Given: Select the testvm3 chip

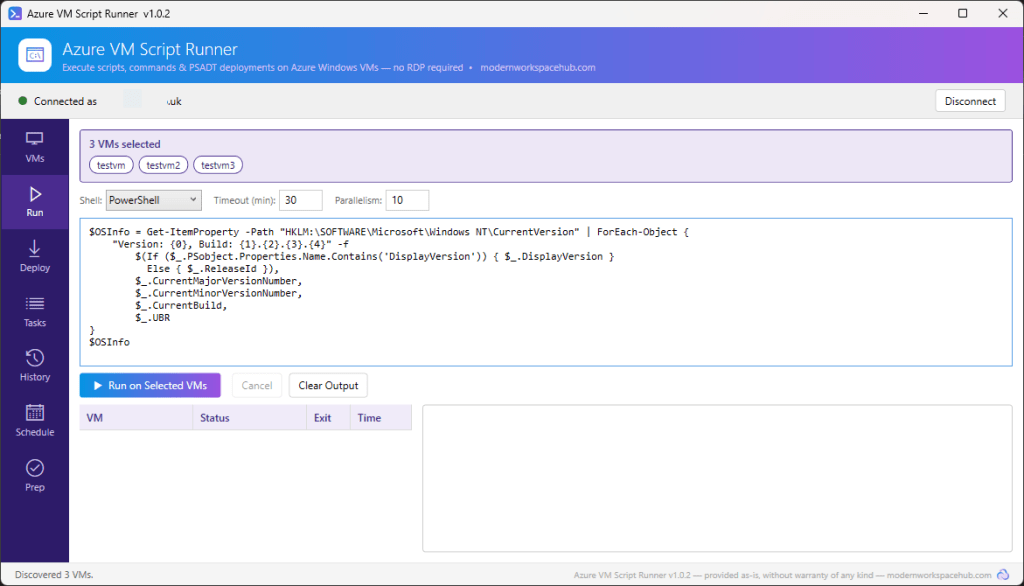Looking at the screenshot, I should [217, 165].
